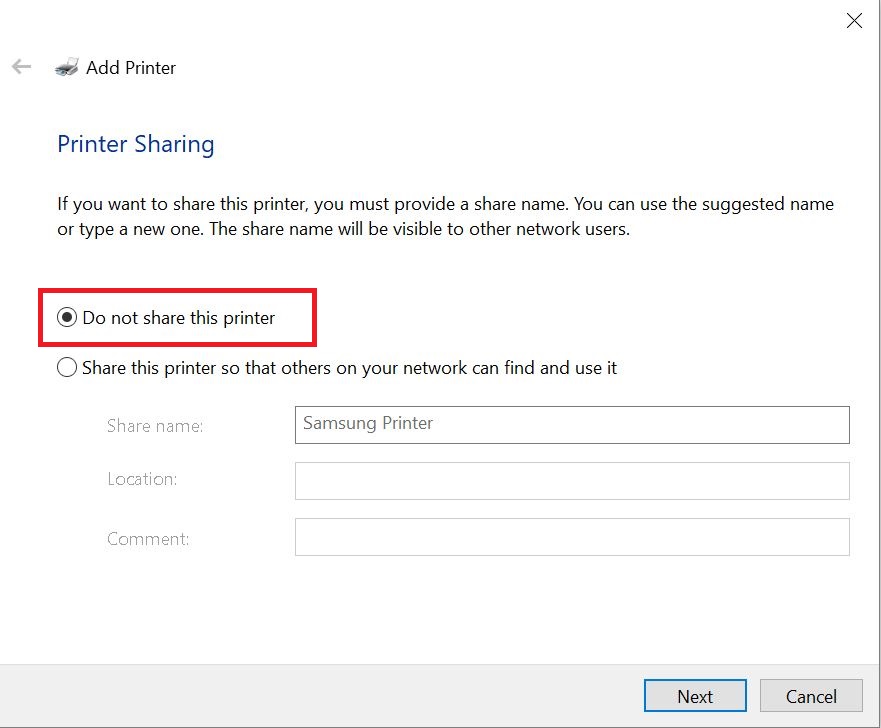The height and width of the screenshot is (728, 881).
Task: Click the empty footer area left of Next
Action: 320,696
